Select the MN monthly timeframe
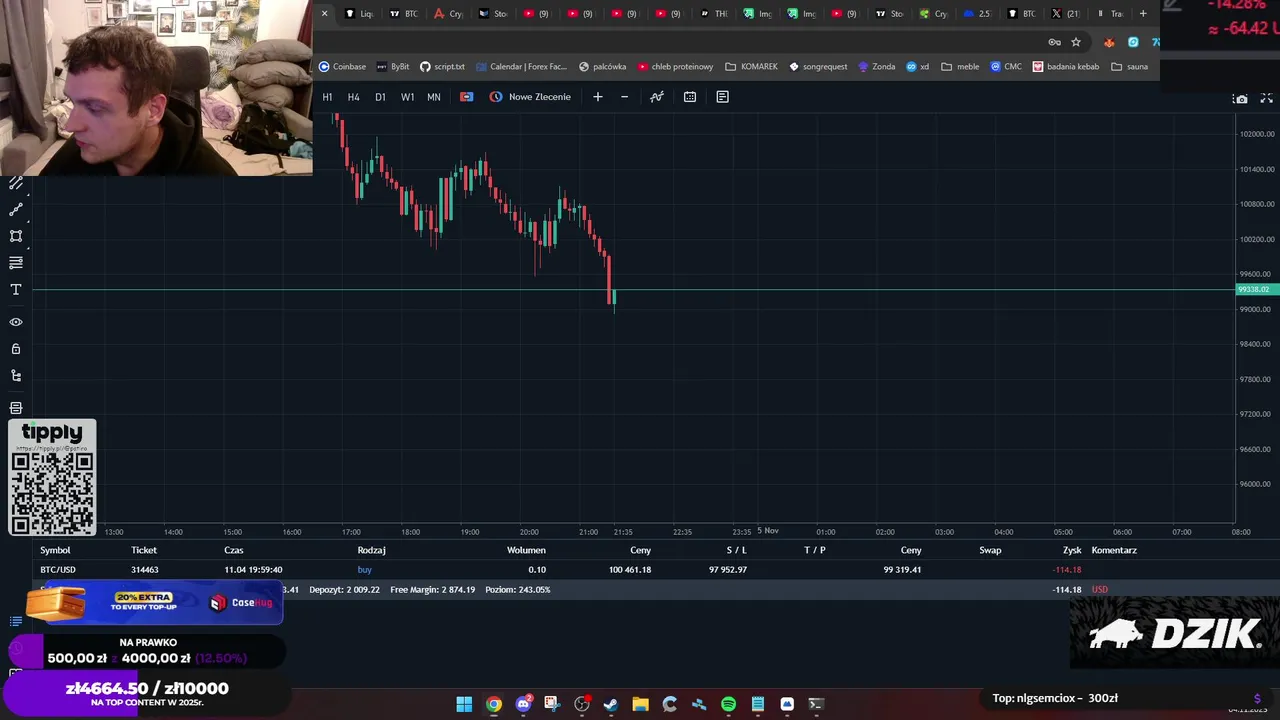This screenshot has width=1280, height=720. click(434, 97)
